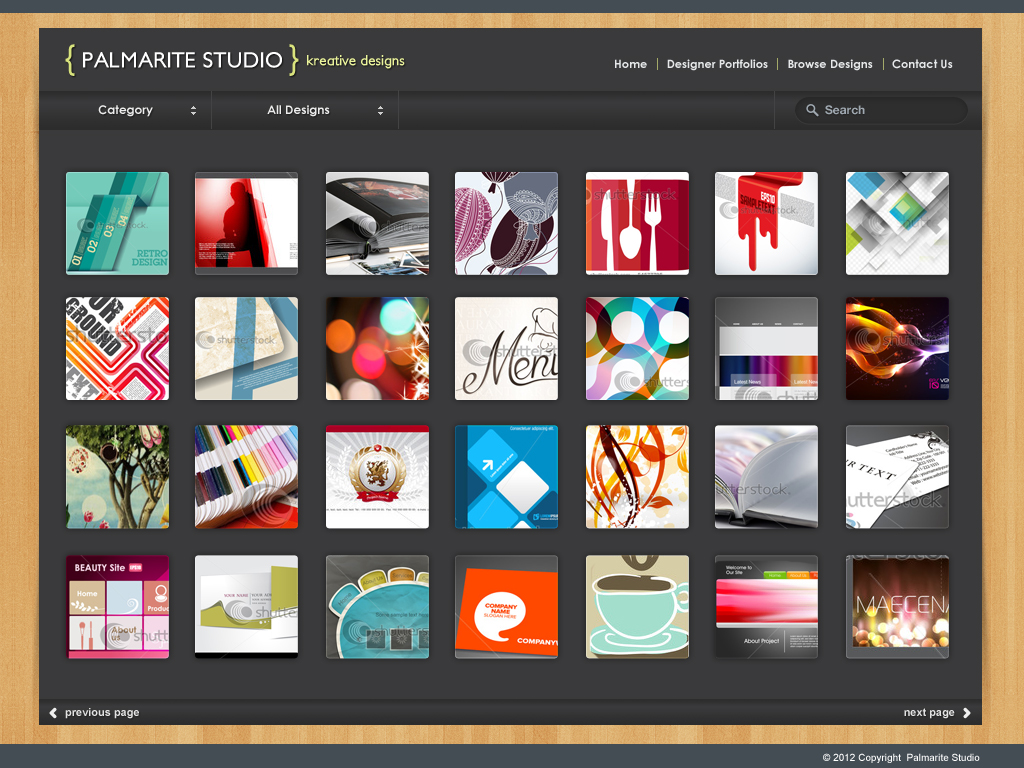Viewport: 1024px width, 768px height.
Task: Open the beige blue business card thumbnail
Action: click(246, 349)
